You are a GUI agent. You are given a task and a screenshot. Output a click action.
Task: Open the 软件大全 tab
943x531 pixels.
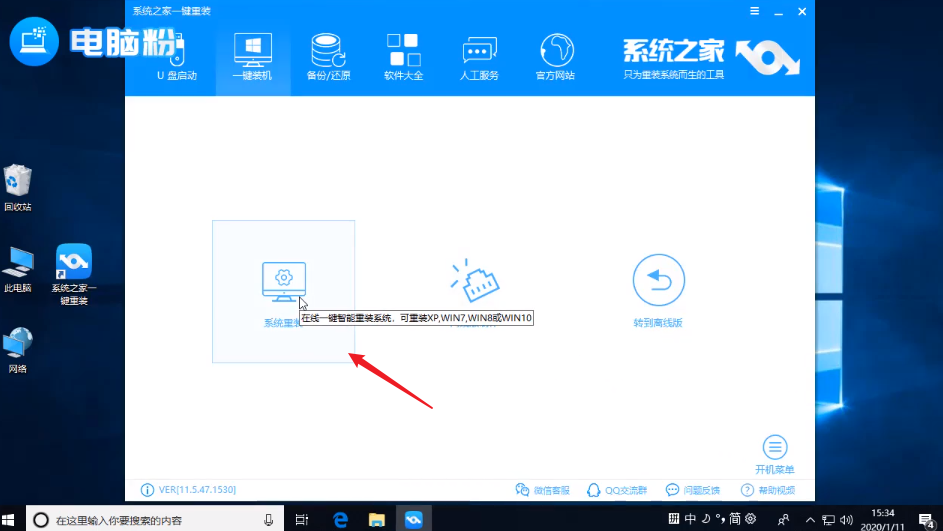click(x=404, y=58)
